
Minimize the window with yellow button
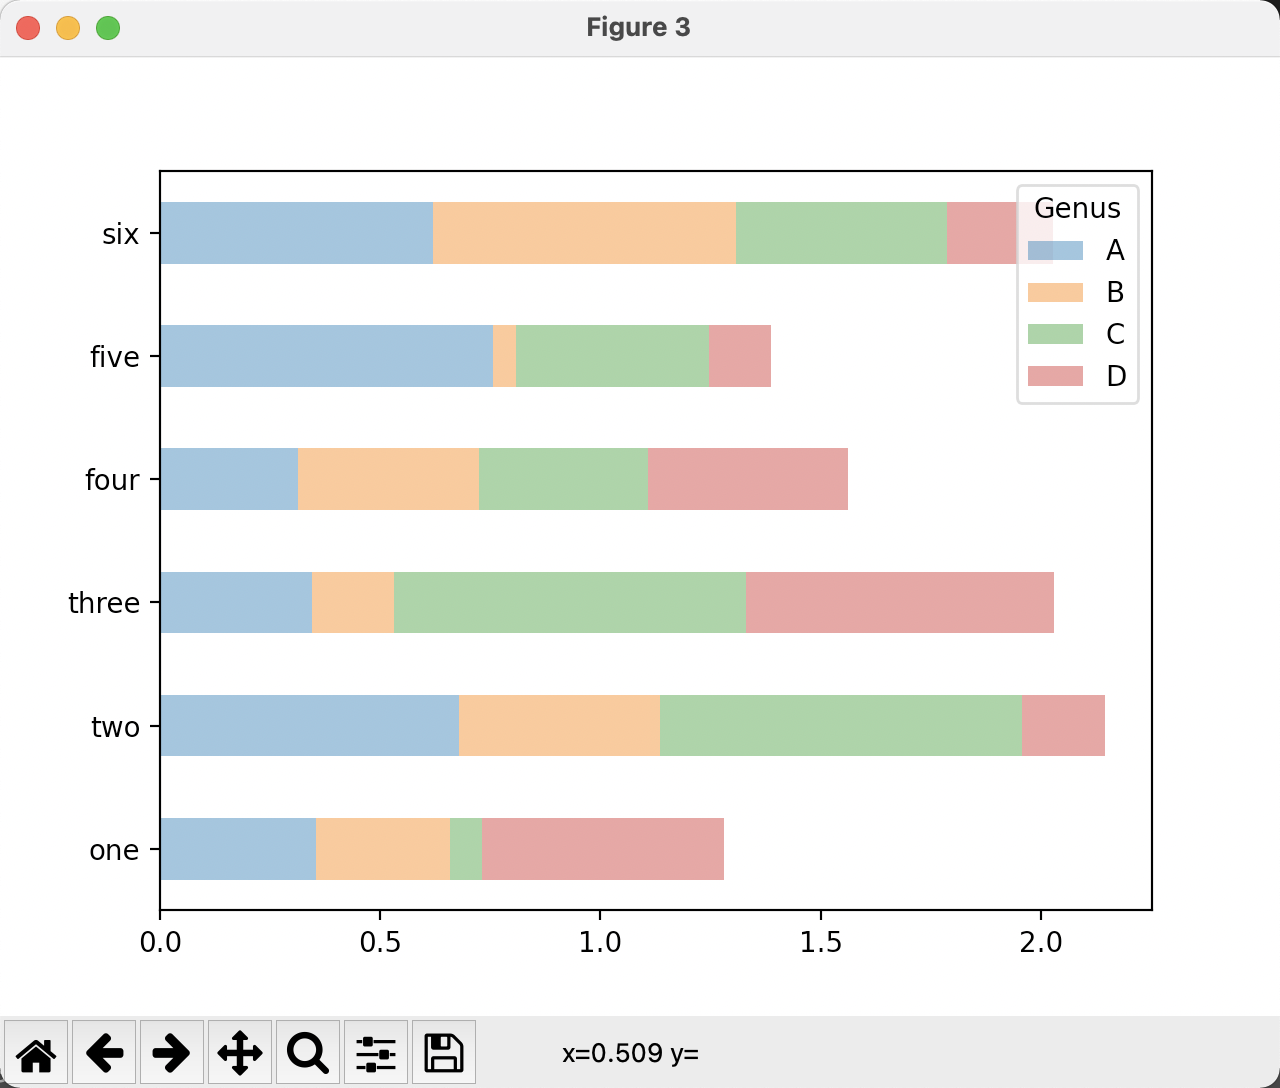click(x=68, y=28)
